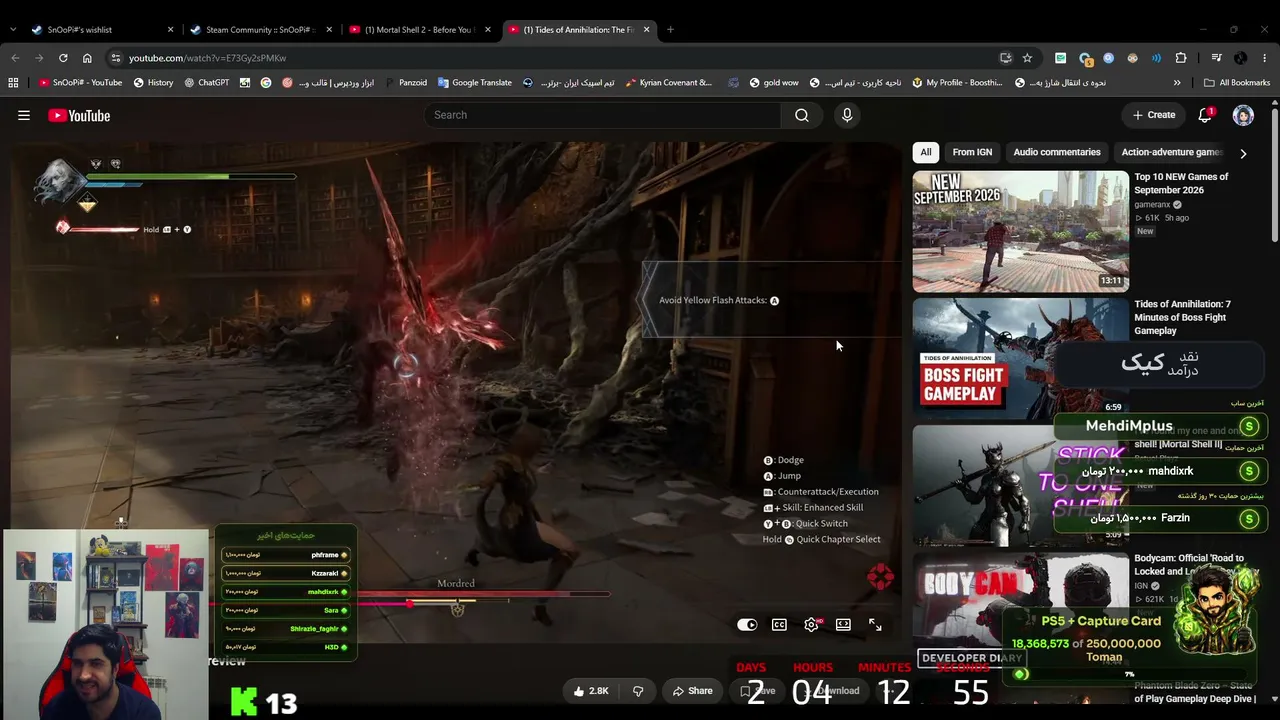Open the gameranx channel name
The width and height of the screenshot is (1280, 720).
coord(1153,204)
